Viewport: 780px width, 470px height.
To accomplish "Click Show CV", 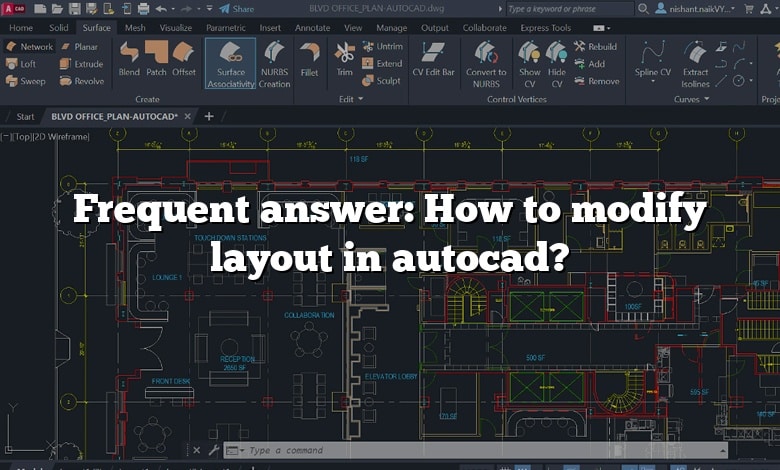I will 529,65.
